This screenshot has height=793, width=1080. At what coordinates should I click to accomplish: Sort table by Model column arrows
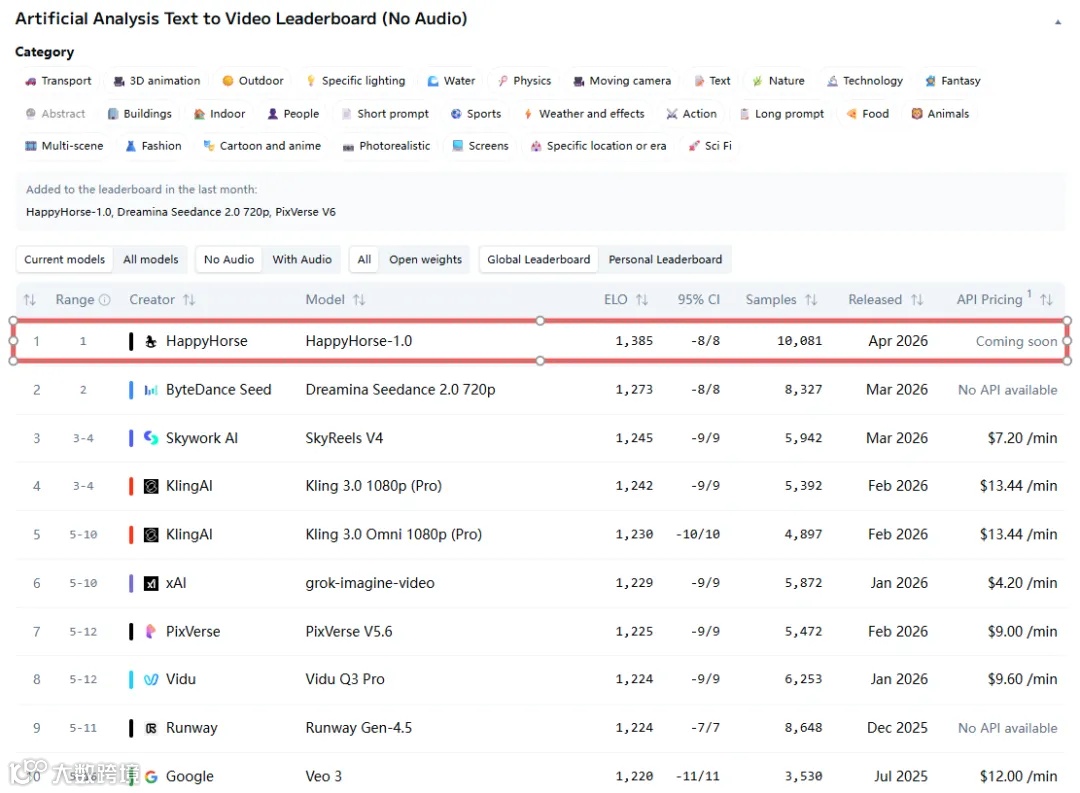coord(360,300)
